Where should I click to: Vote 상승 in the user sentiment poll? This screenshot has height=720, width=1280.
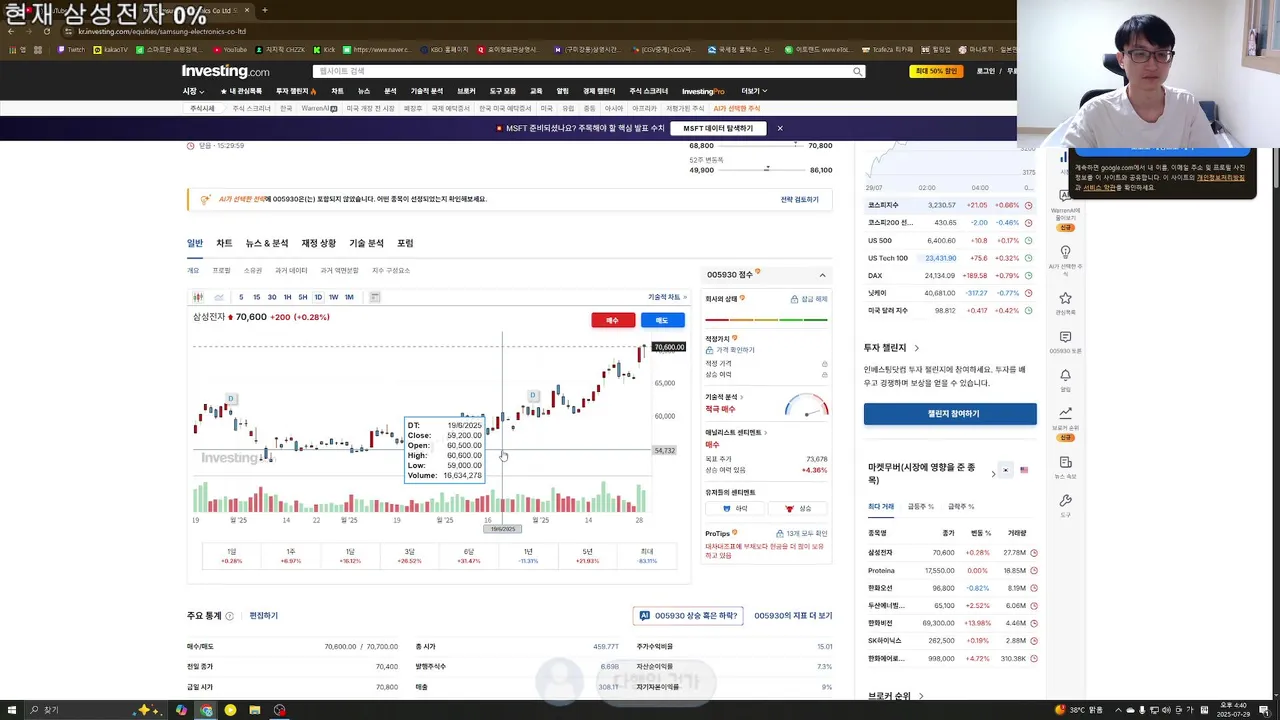pos(797,508)
